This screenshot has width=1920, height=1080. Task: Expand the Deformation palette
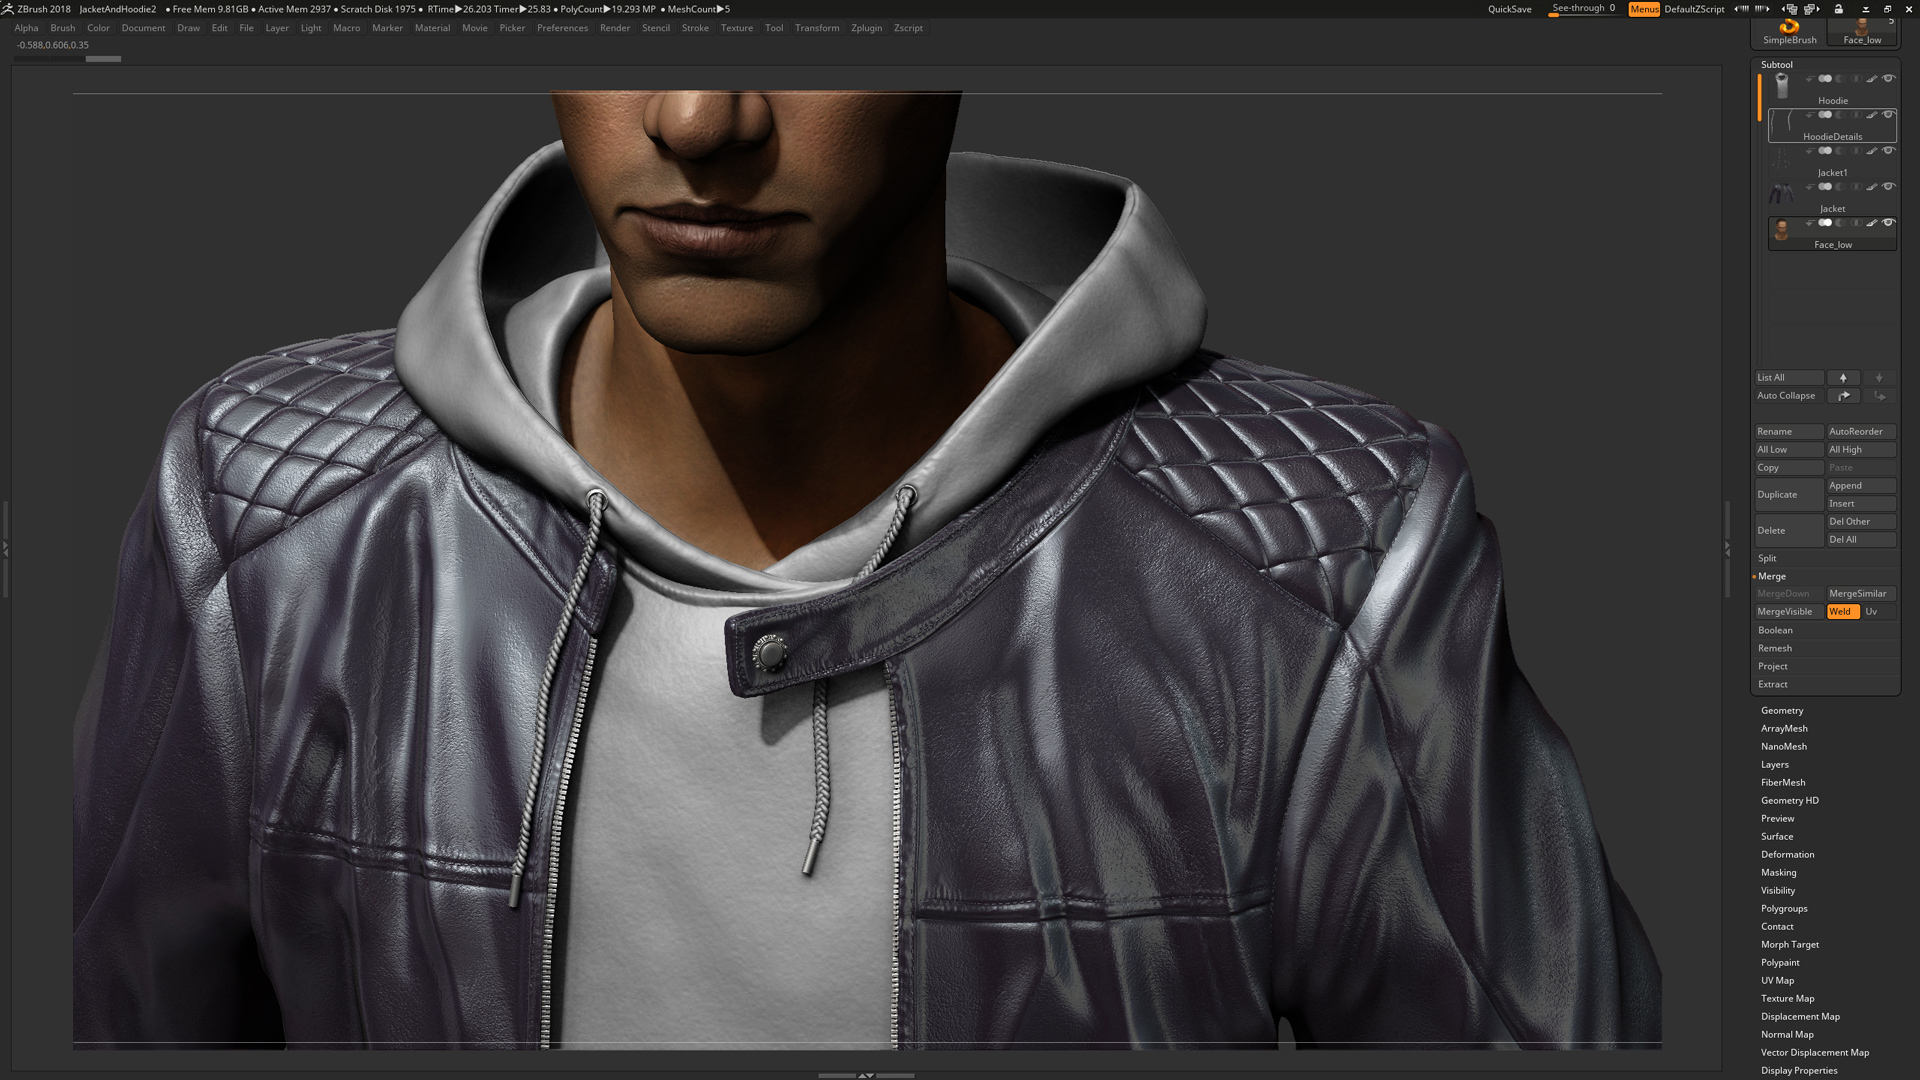[1787, 854]
